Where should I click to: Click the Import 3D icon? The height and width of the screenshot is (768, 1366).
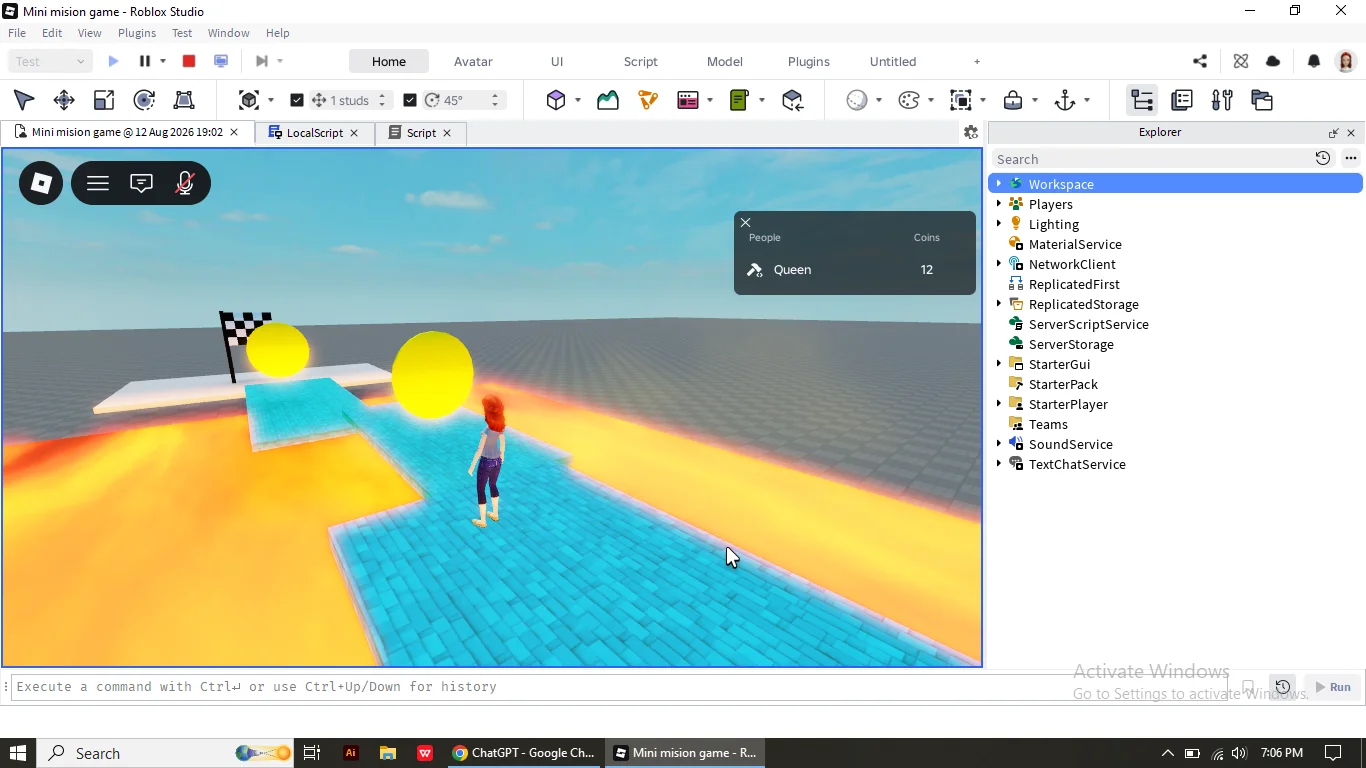(x=793, y=100)
